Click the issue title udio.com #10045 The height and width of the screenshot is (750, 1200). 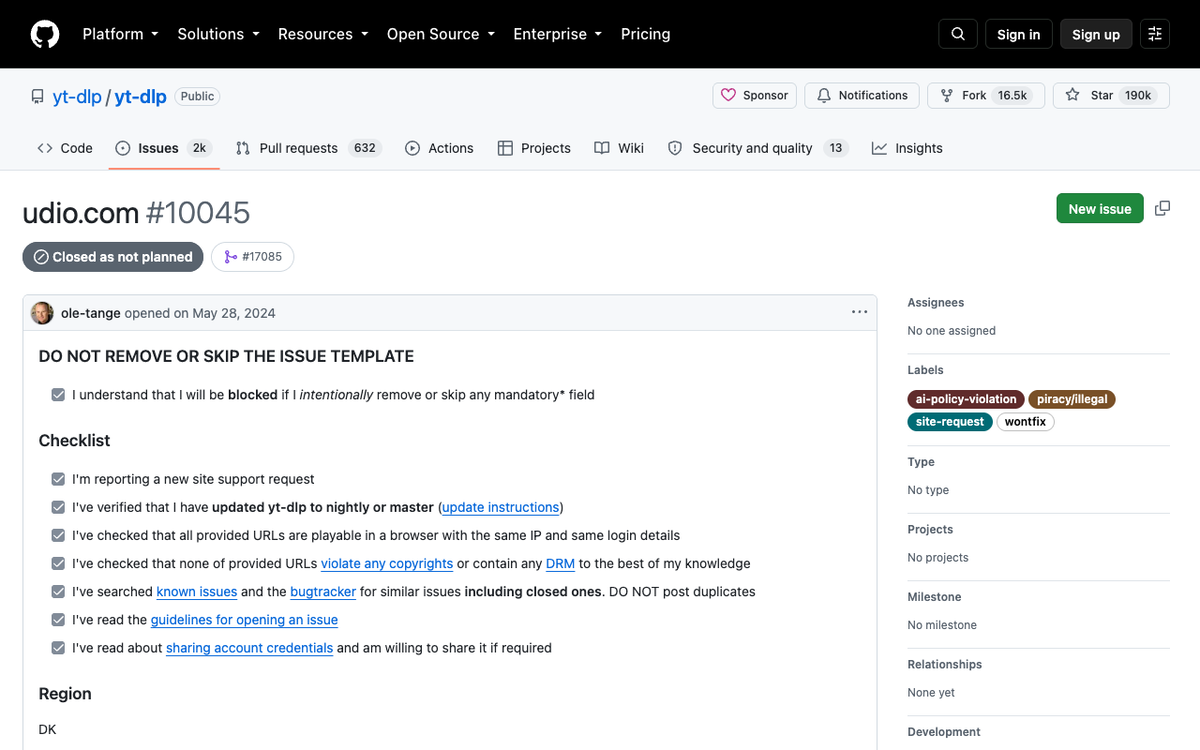click(x=136, y=212)
